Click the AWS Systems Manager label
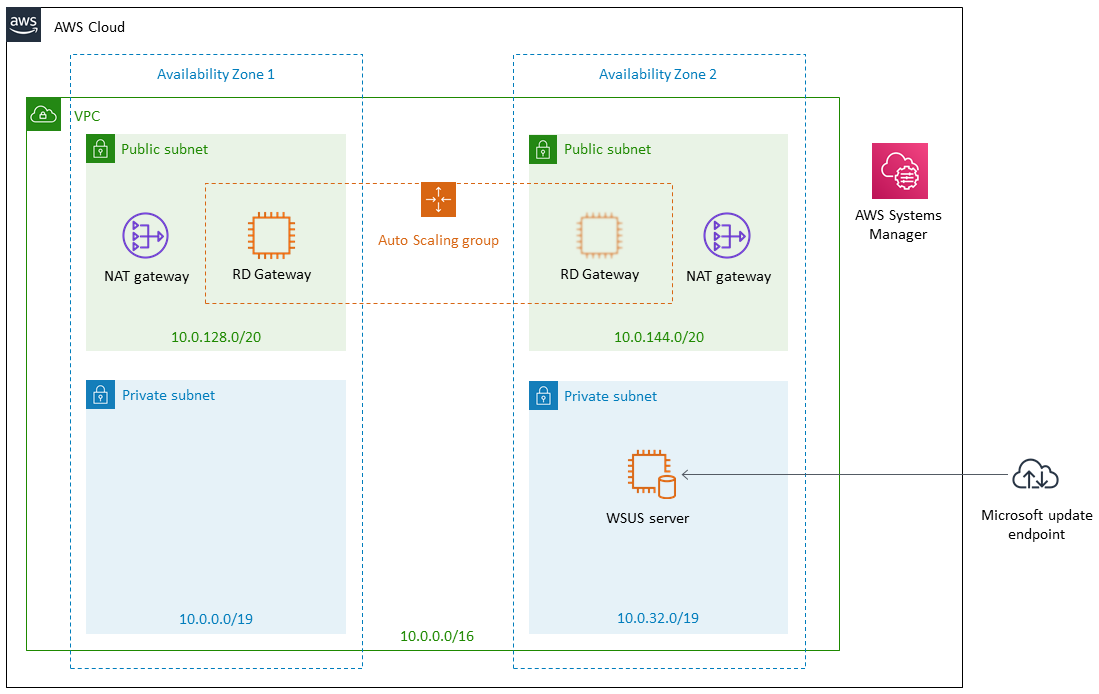This screenshot has width=1099, height=694. coord(898,224)
